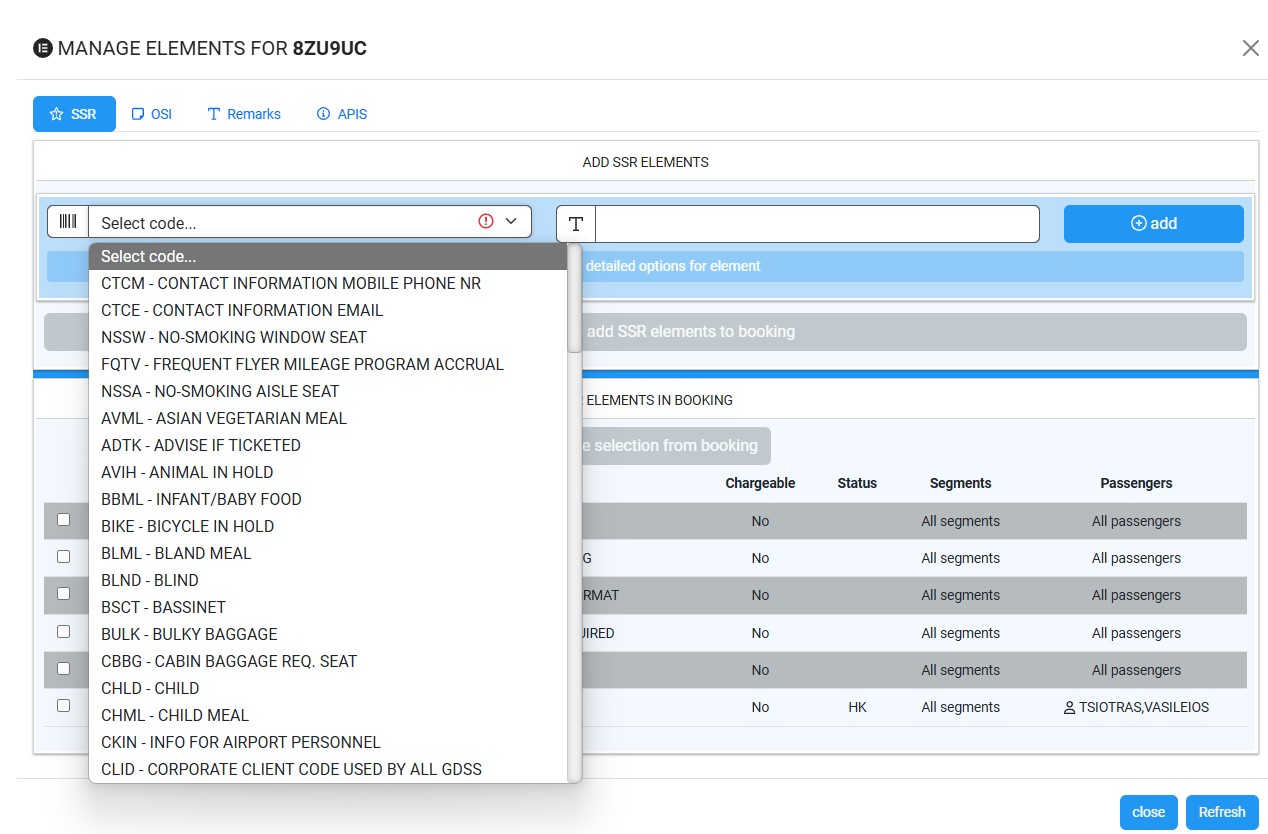This screenshot has width=1268, height=834.
Task: Collapse the Select code dropdown via its chevron
Action: (511, 221)
